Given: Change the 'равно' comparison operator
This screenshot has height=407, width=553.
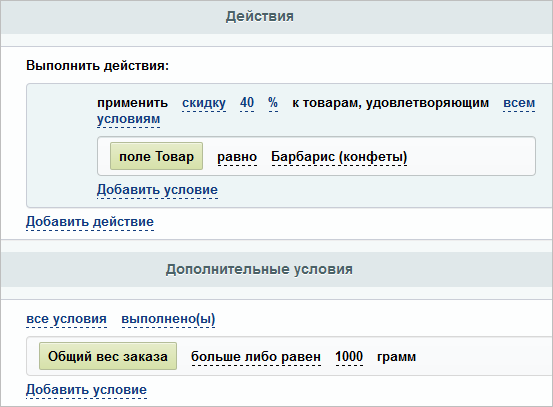Looking at the screenshot, I should [237, 157].
